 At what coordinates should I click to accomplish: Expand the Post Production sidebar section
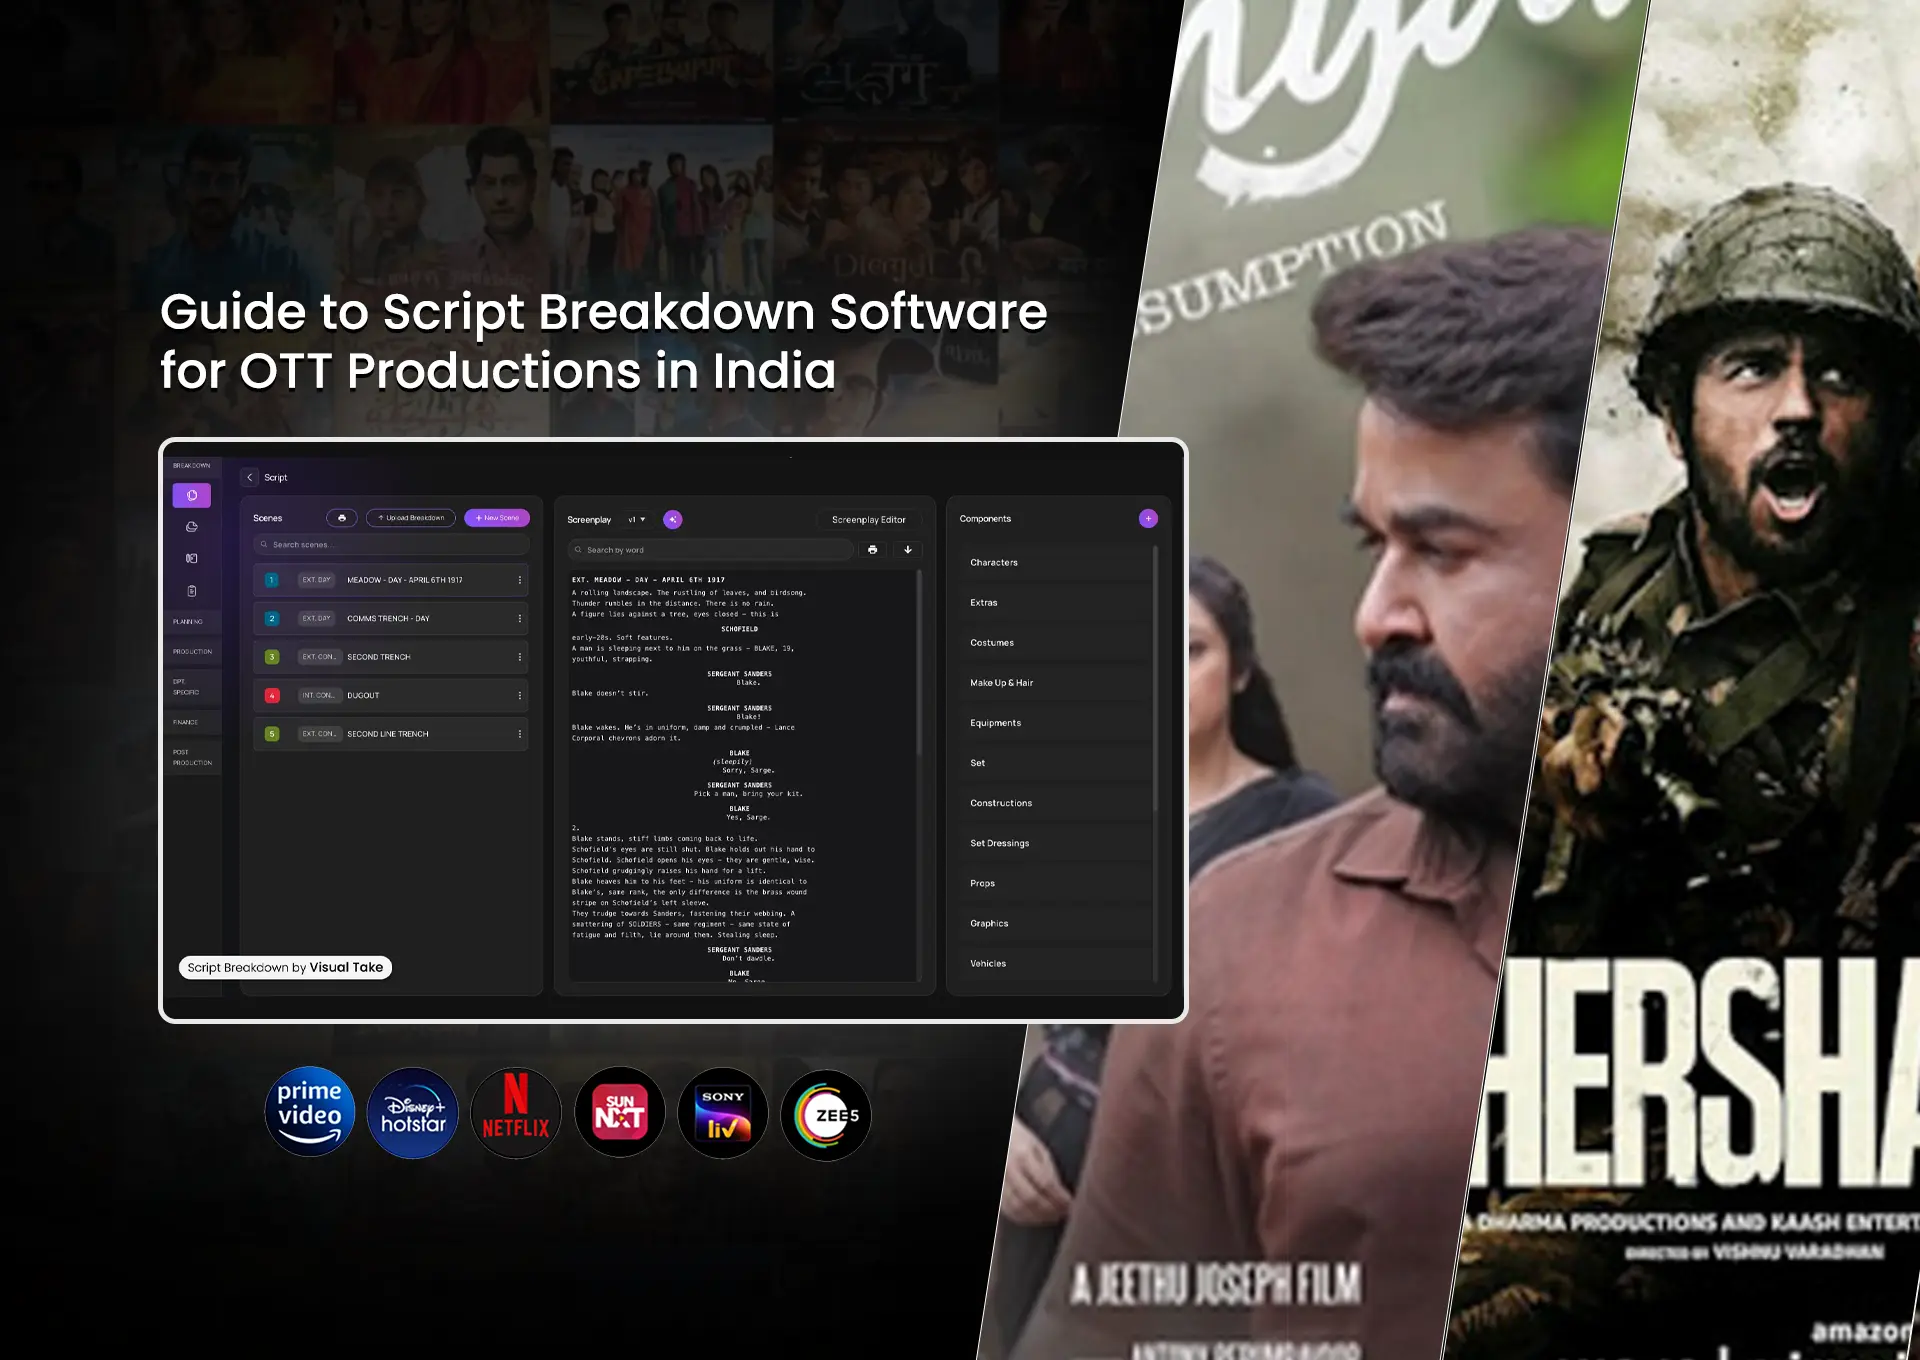(x=192, y=758)
